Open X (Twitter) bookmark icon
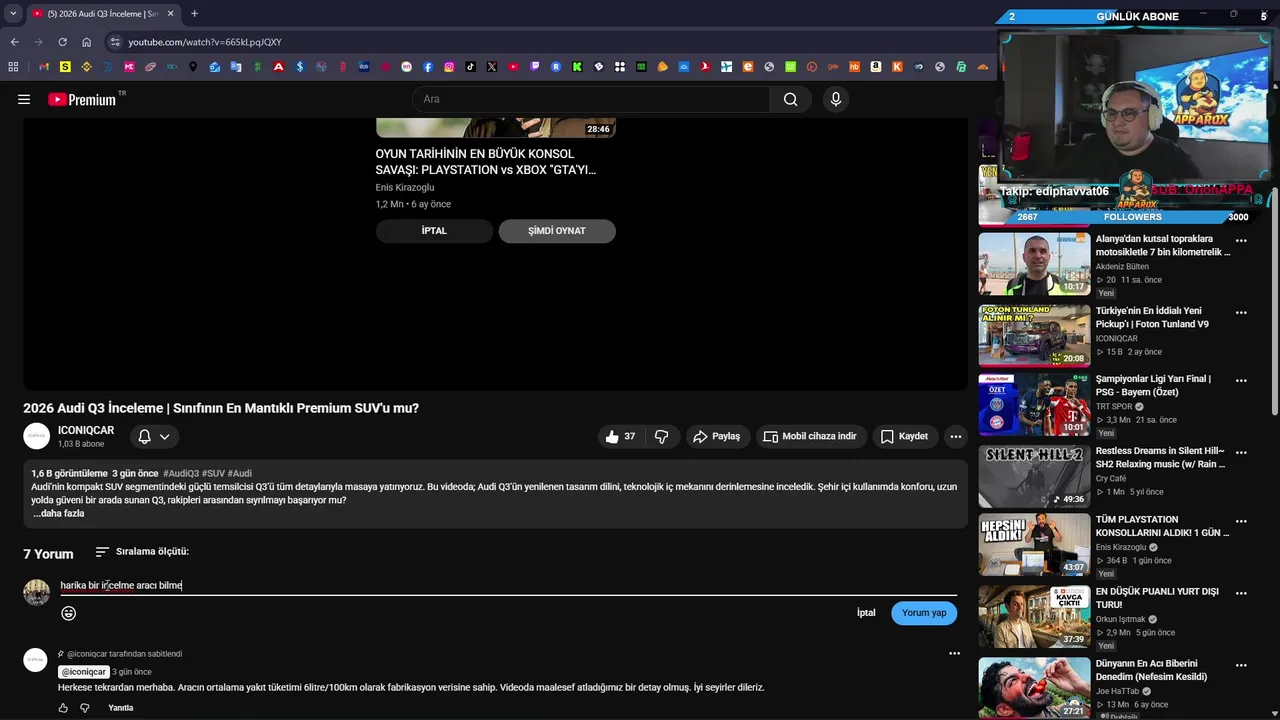Screen dimensions: 1280x720 pos(492,67)
